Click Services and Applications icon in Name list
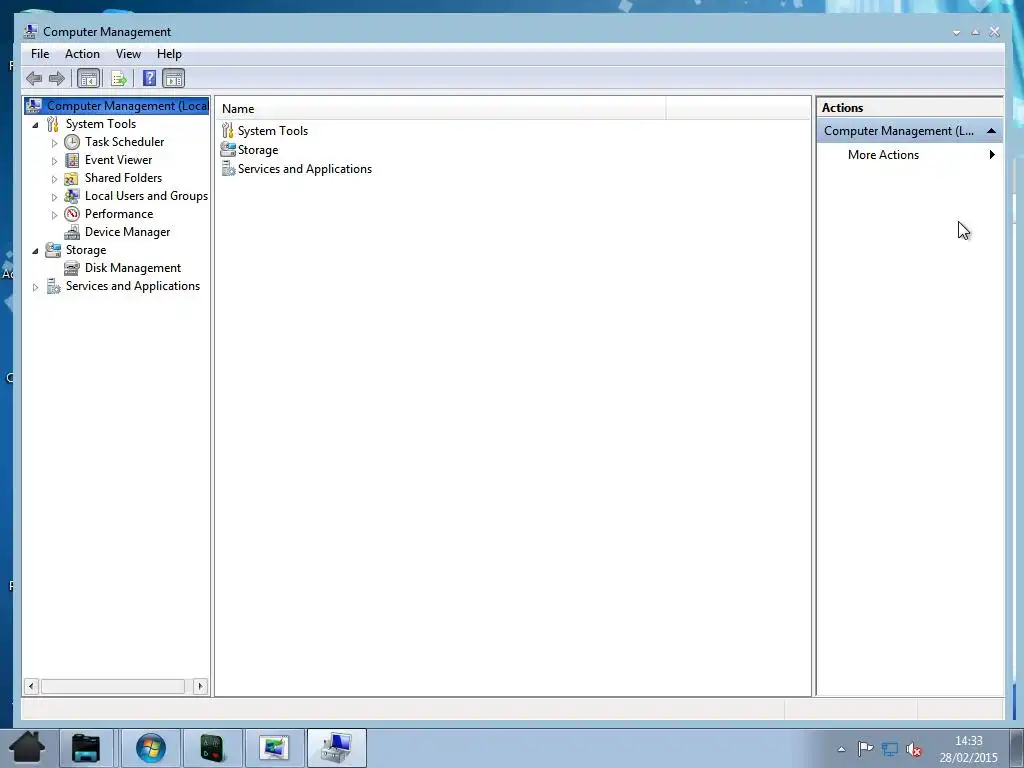This screenshot has width=1024, height=768. click(228, 168)
